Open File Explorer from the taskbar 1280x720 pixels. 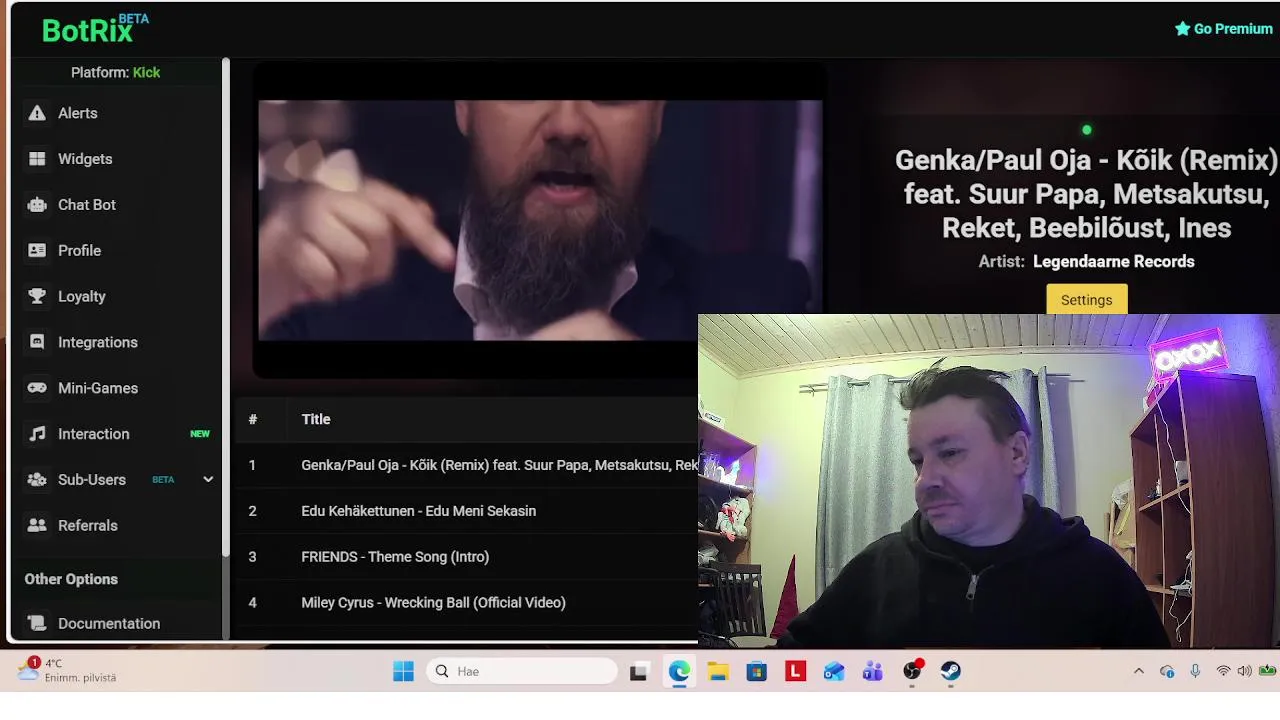718,671
